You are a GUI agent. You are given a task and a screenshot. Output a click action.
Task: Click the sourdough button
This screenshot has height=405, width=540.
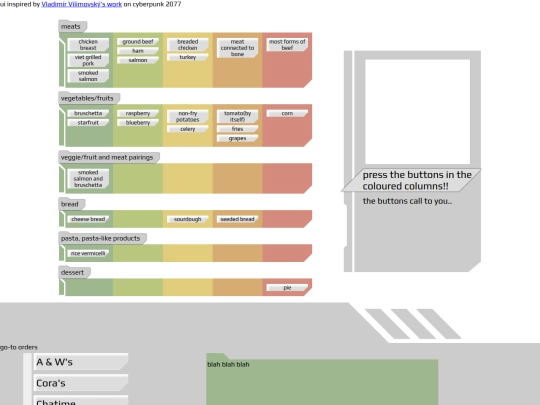188,219
